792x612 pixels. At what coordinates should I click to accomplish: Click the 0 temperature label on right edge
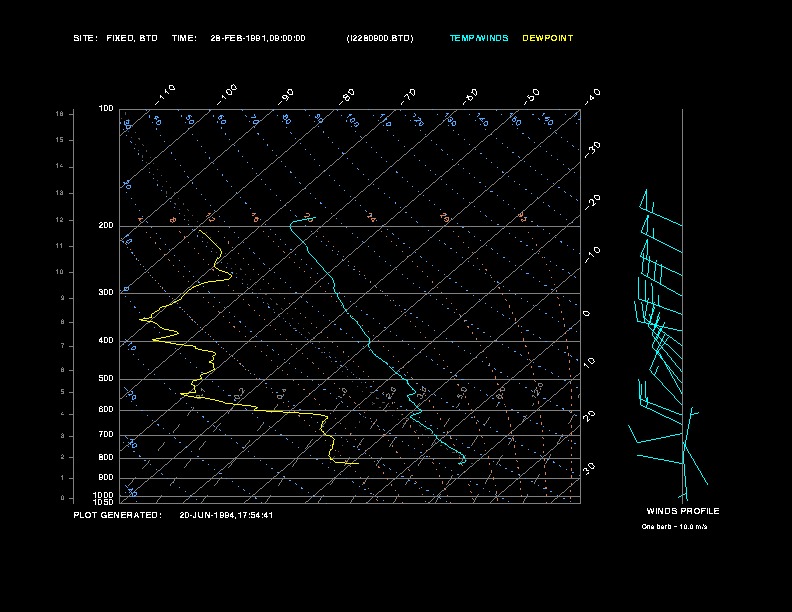(586, 314)
